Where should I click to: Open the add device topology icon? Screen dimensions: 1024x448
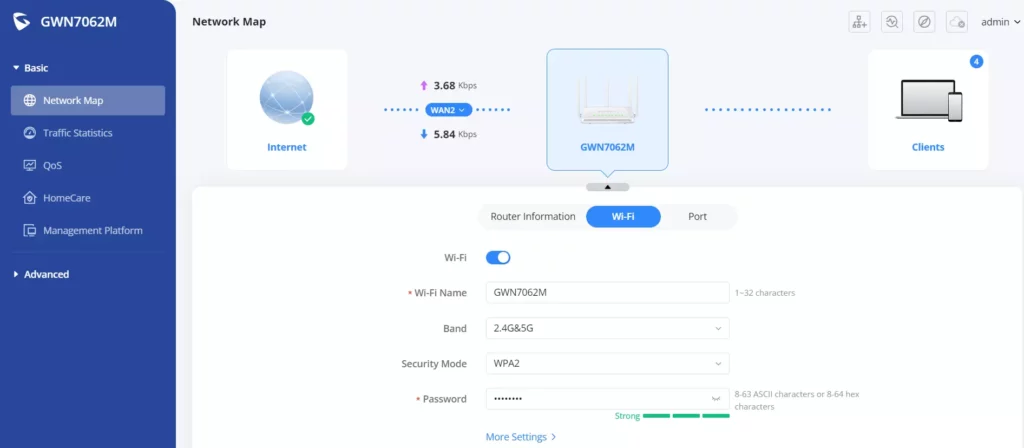(859, 22)
